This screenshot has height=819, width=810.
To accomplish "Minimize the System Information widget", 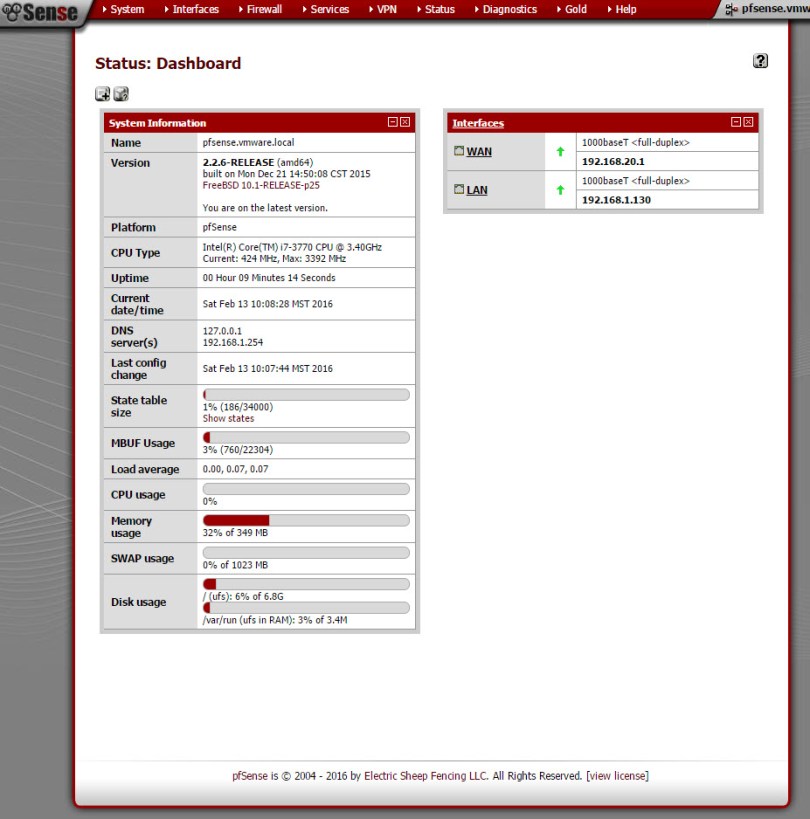I will (393, 122).
